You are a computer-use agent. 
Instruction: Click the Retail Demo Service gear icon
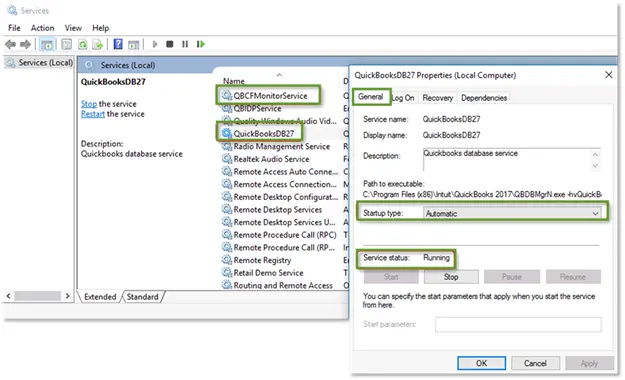(227, 273)
